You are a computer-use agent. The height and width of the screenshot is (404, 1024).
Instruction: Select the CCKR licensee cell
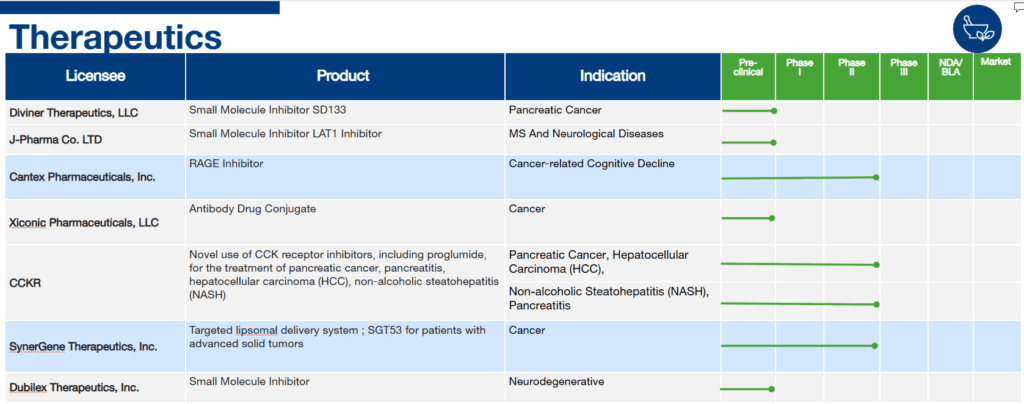pyautogui.click(x=95, y=283)
